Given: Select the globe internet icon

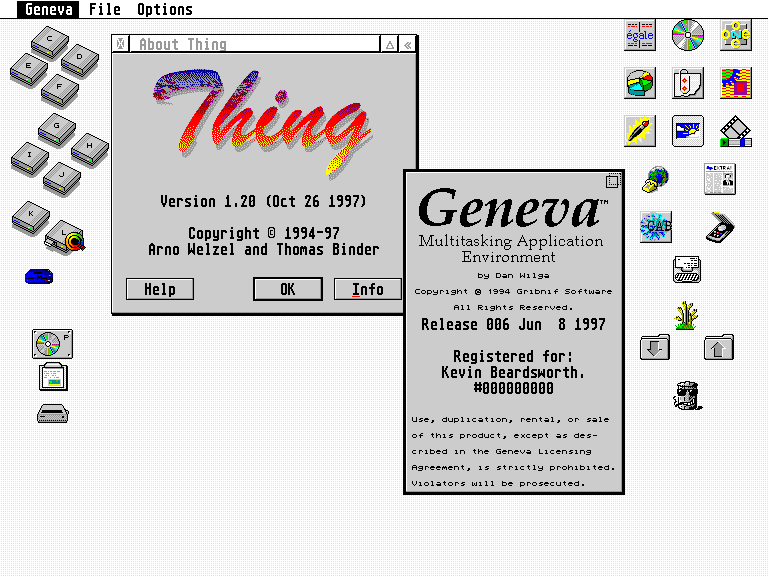Looking at the screenshot, I should (x=655, y=179).
